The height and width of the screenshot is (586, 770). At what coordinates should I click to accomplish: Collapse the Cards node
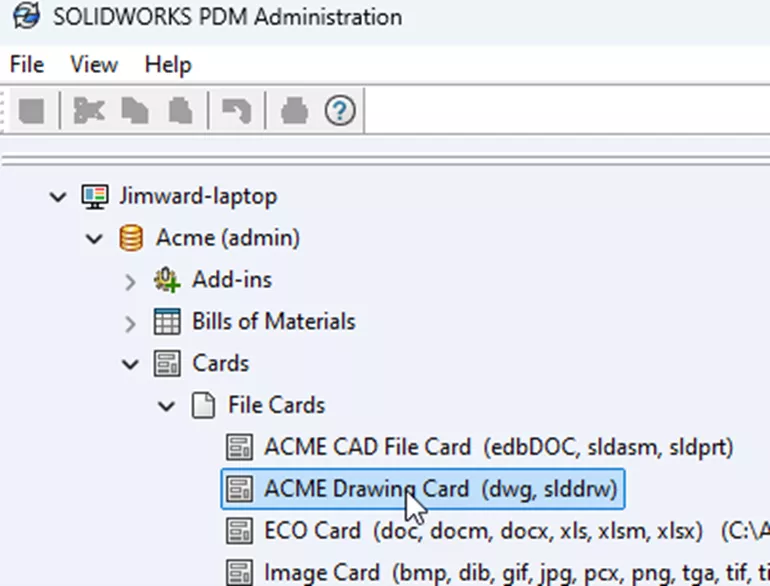pyautogui.click(x=130, y=364)
